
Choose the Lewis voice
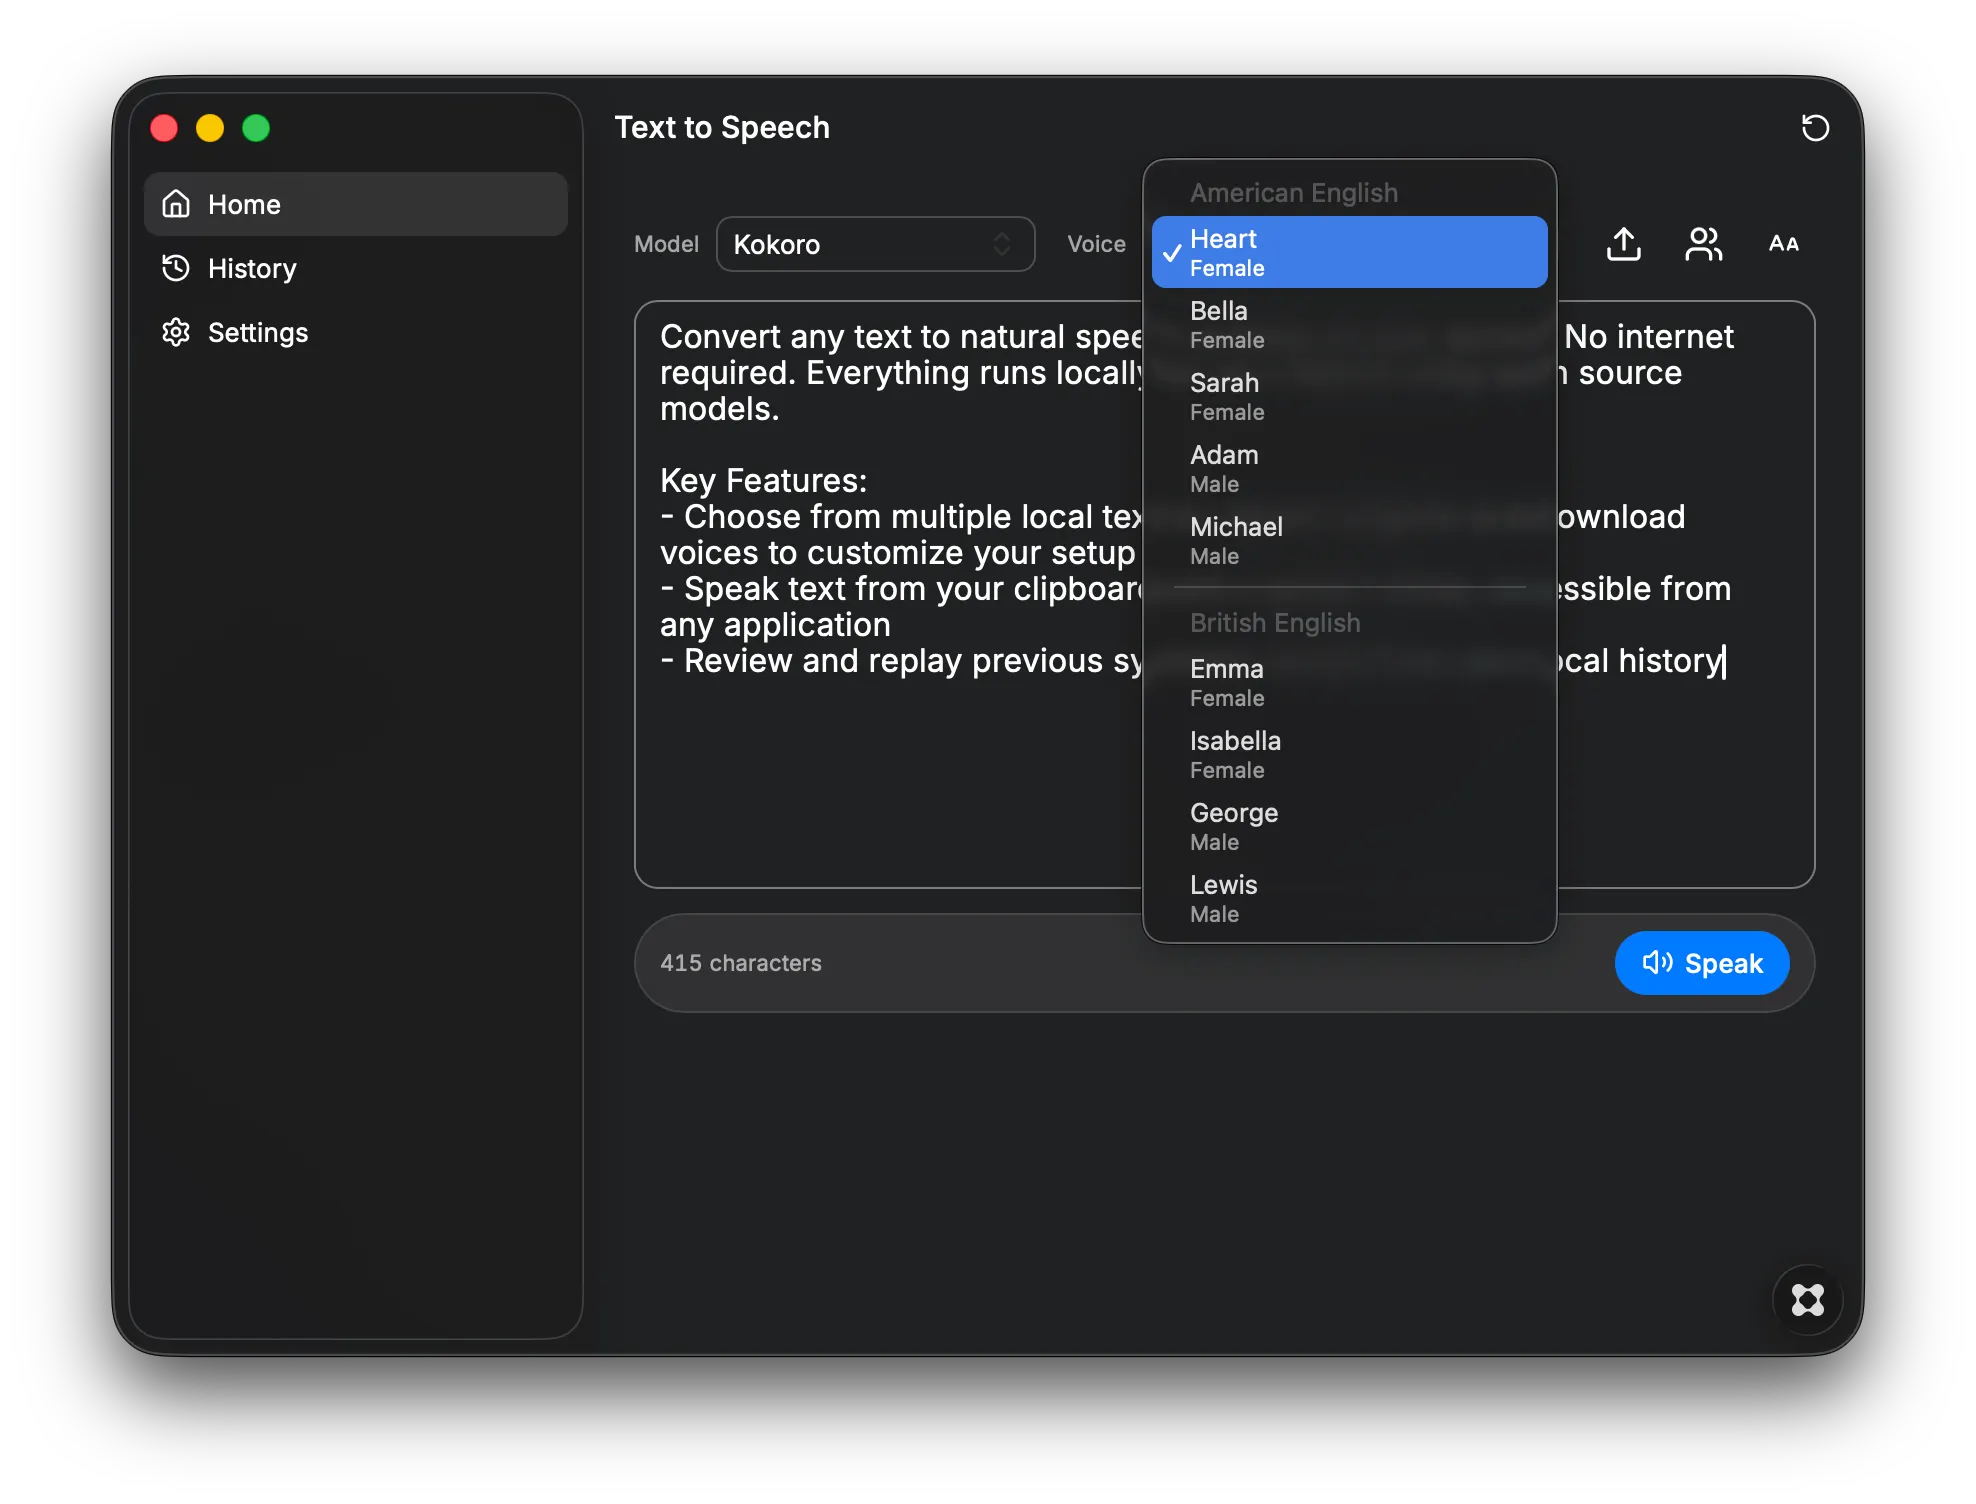pos(1349,898)
